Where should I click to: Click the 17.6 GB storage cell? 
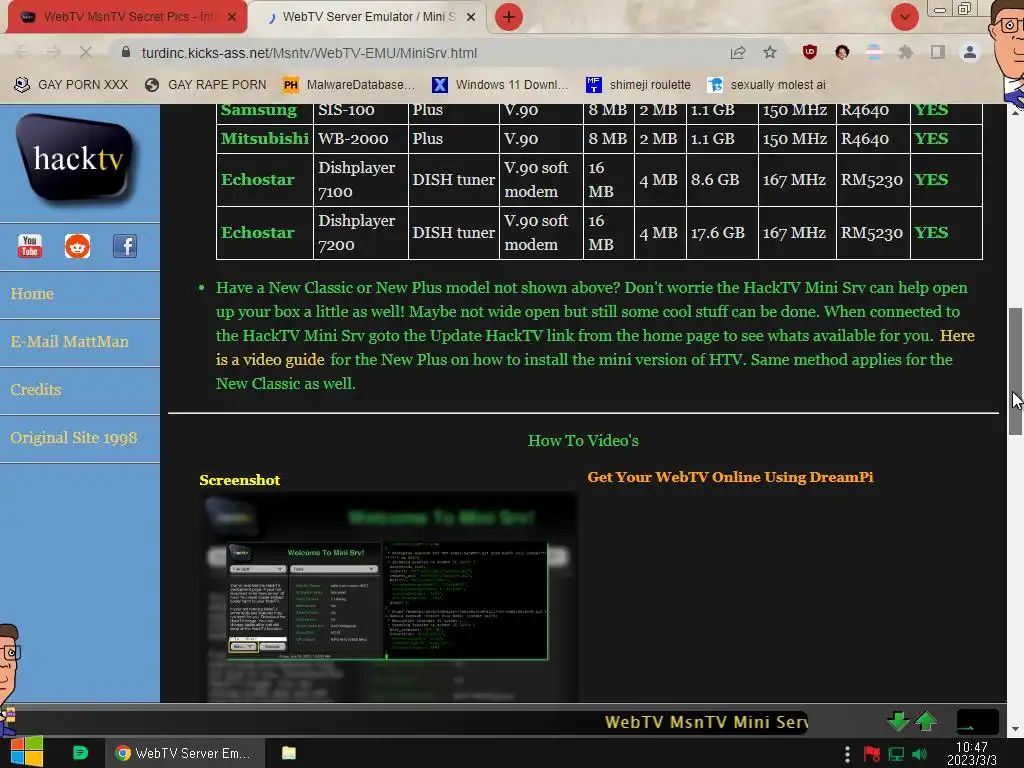(722, 232)
